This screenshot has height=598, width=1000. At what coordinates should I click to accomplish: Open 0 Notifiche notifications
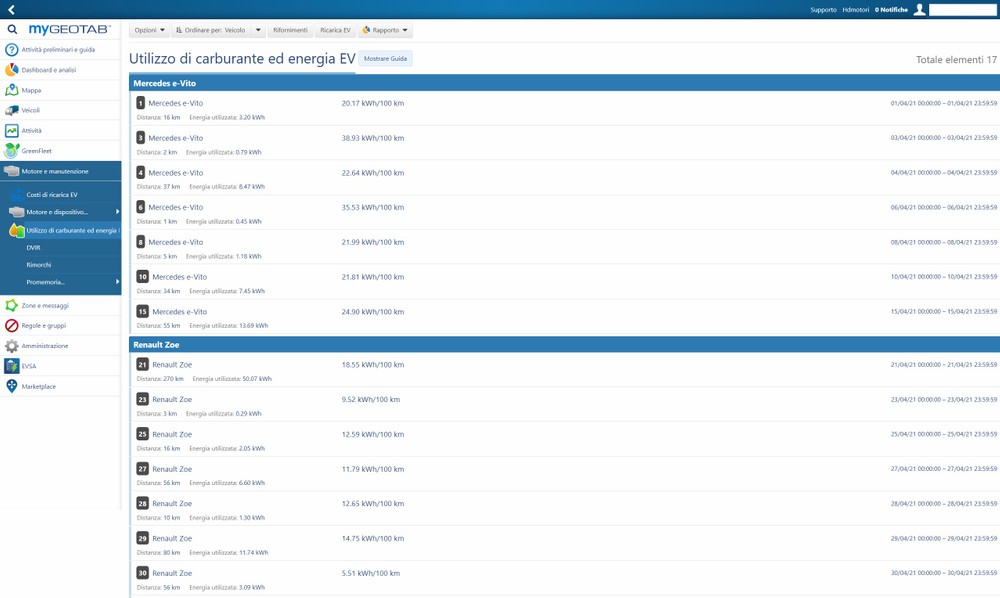[891, 10]
